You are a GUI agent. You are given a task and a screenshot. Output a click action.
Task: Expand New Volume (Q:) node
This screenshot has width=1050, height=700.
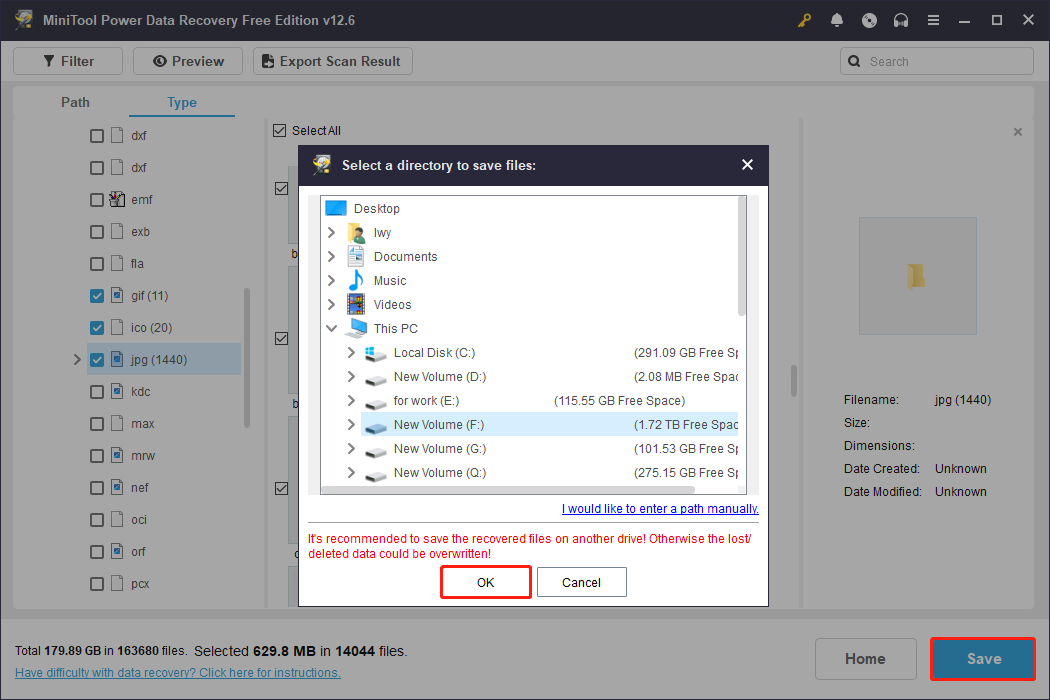coord(352,473)
